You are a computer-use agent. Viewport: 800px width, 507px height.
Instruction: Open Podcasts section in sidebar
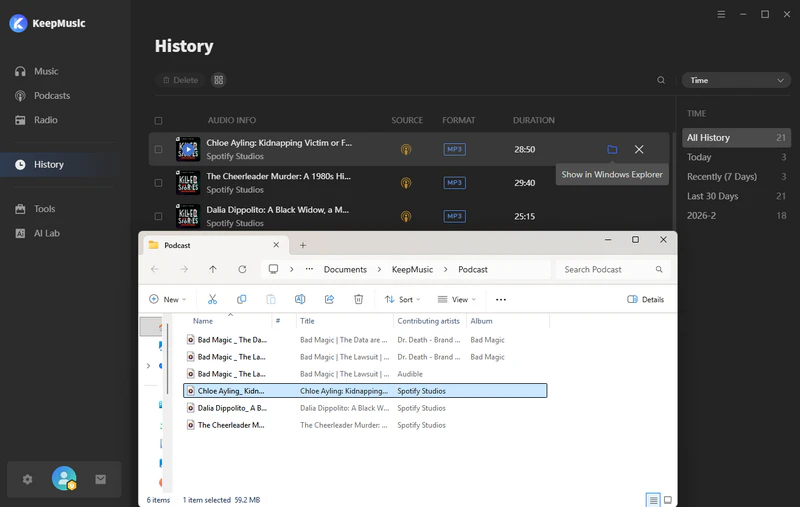(51, 96)
